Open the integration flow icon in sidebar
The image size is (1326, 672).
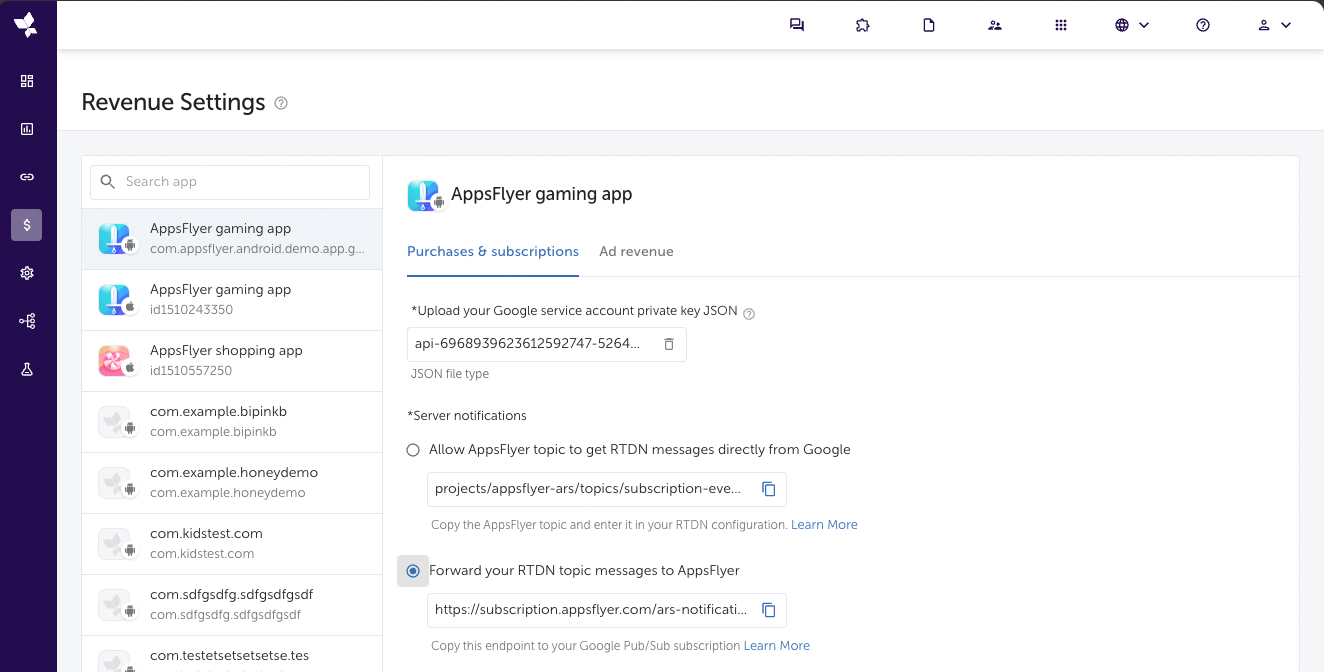point(27,321)
